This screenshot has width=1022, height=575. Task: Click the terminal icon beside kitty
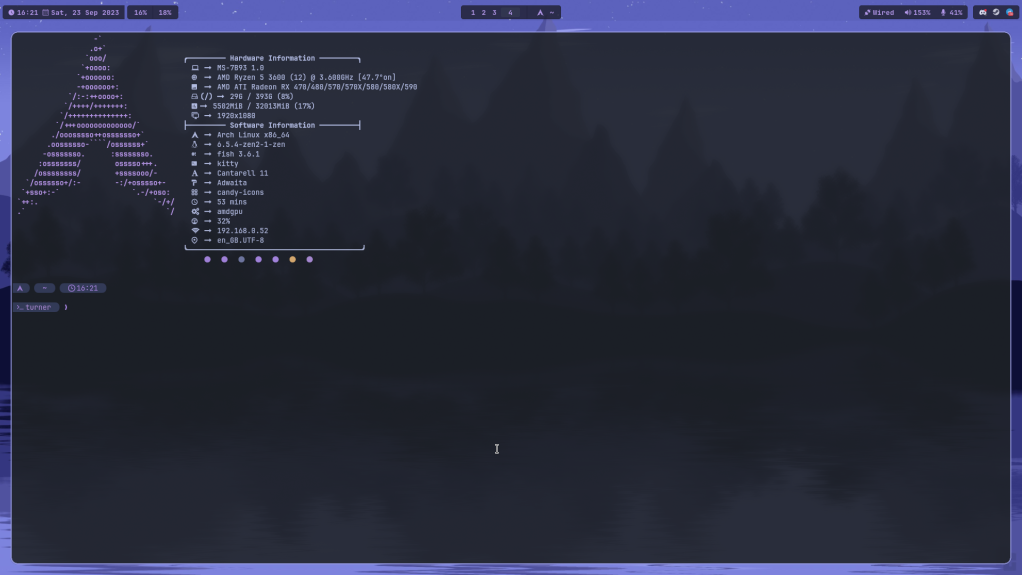coord(194,164)
